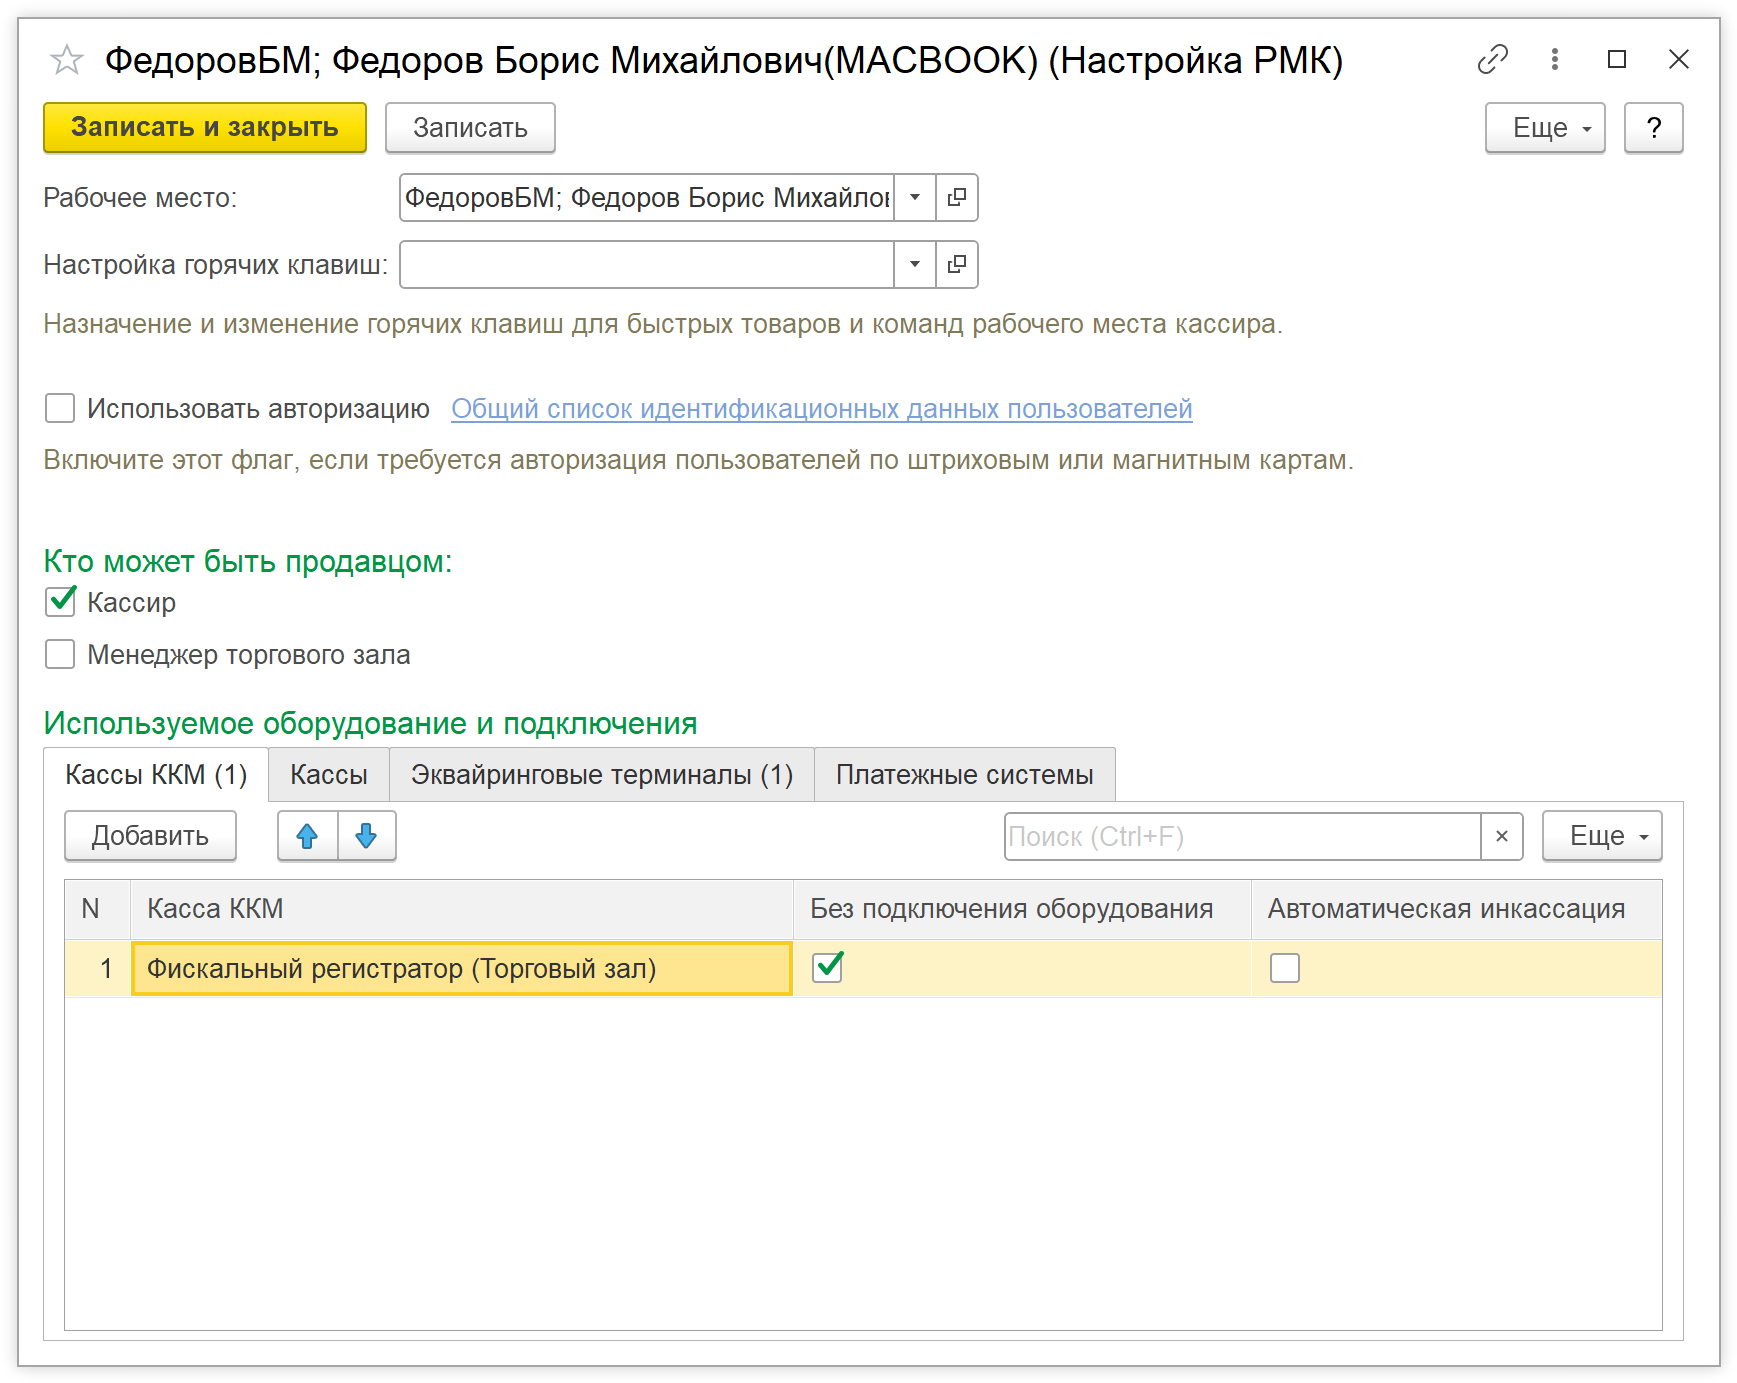Viewport: 1737px width, 1383px height.
Task: Move selected row down with arrow
Action: tap(366, 836)
